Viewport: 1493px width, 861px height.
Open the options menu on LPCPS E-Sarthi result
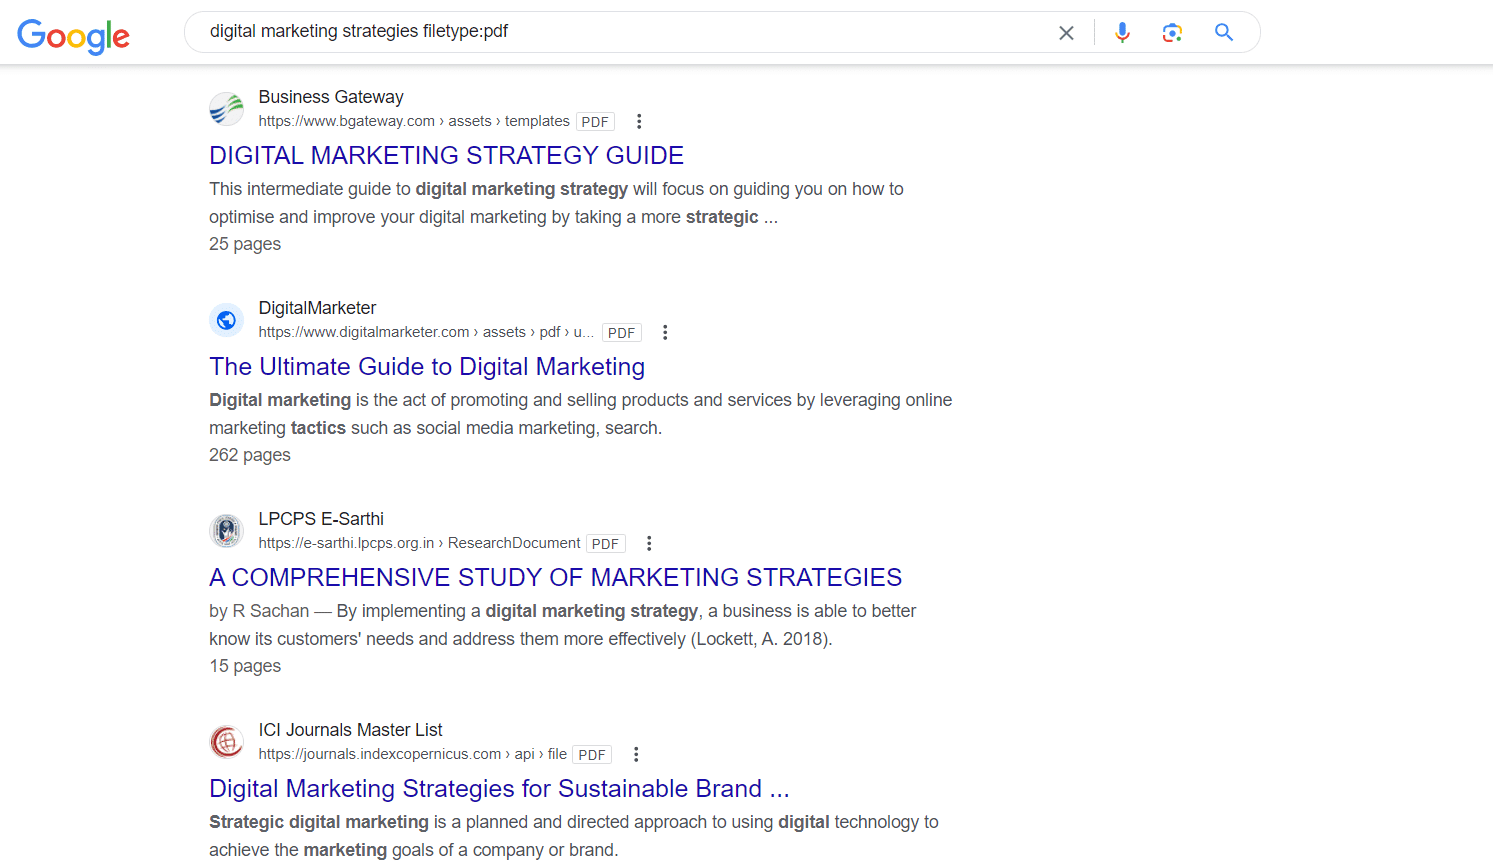tap(649, 542)
